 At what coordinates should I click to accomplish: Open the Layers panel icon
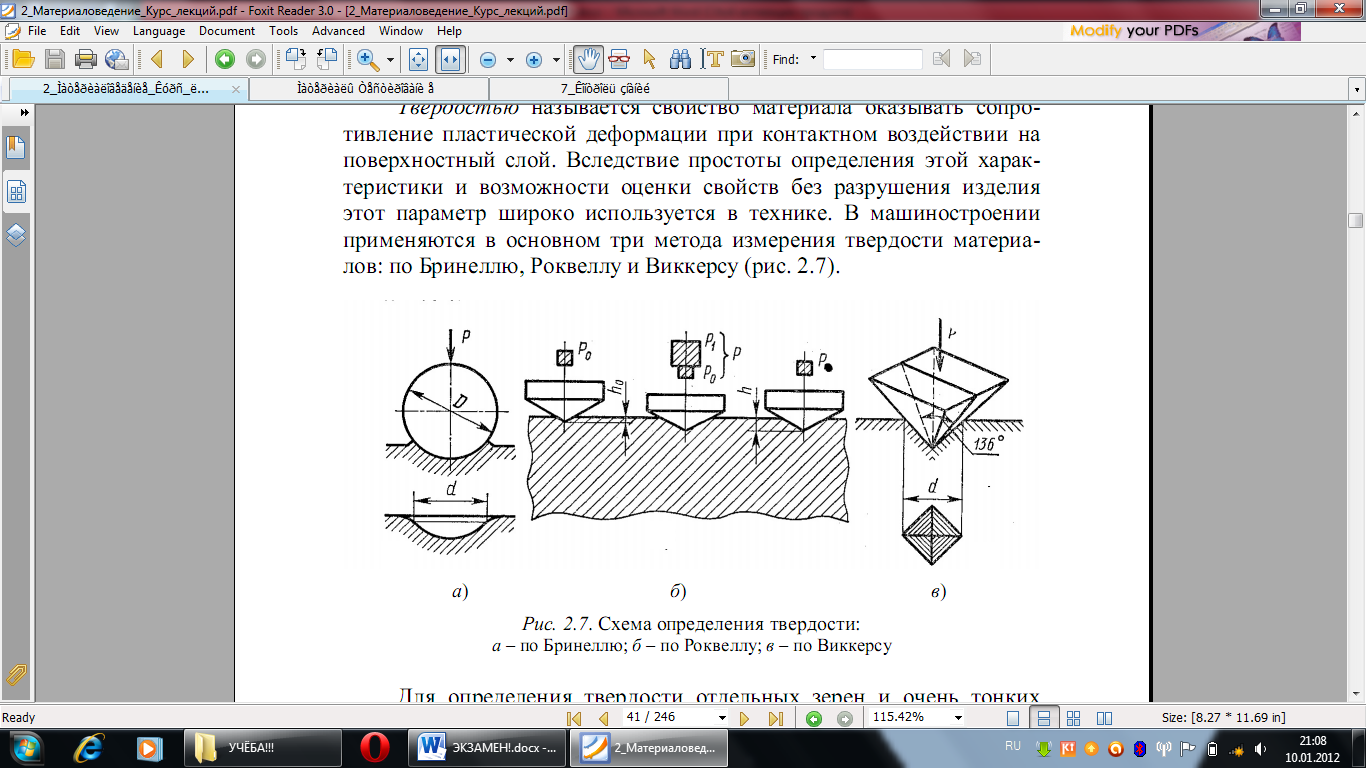16,235
